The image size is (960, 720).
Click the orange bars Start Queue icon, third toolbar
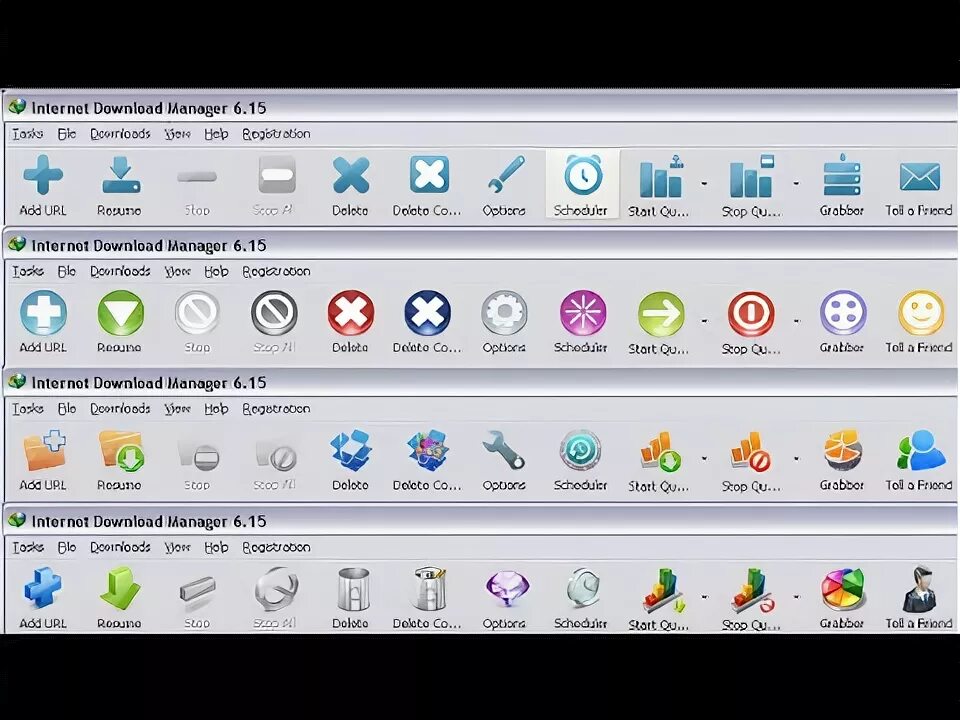click(x=661, y=452)
